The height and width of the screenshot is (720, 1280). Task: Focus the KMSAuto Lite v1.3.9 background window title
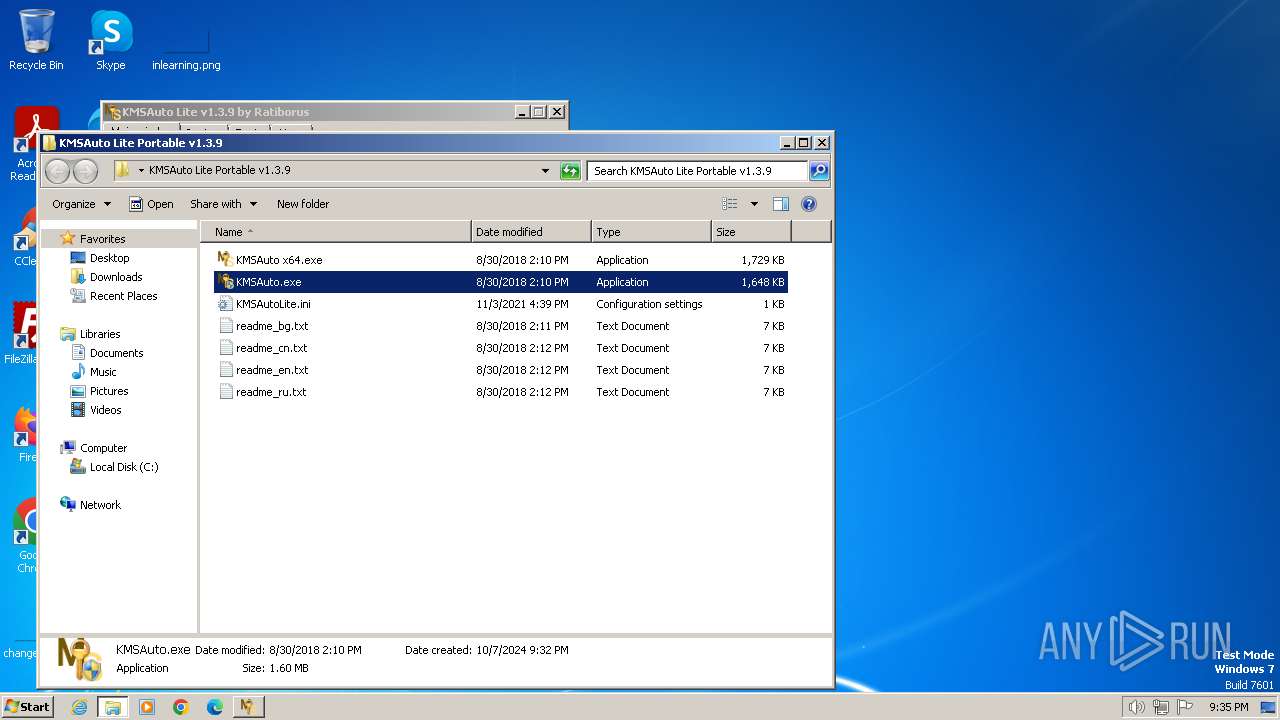215,112
